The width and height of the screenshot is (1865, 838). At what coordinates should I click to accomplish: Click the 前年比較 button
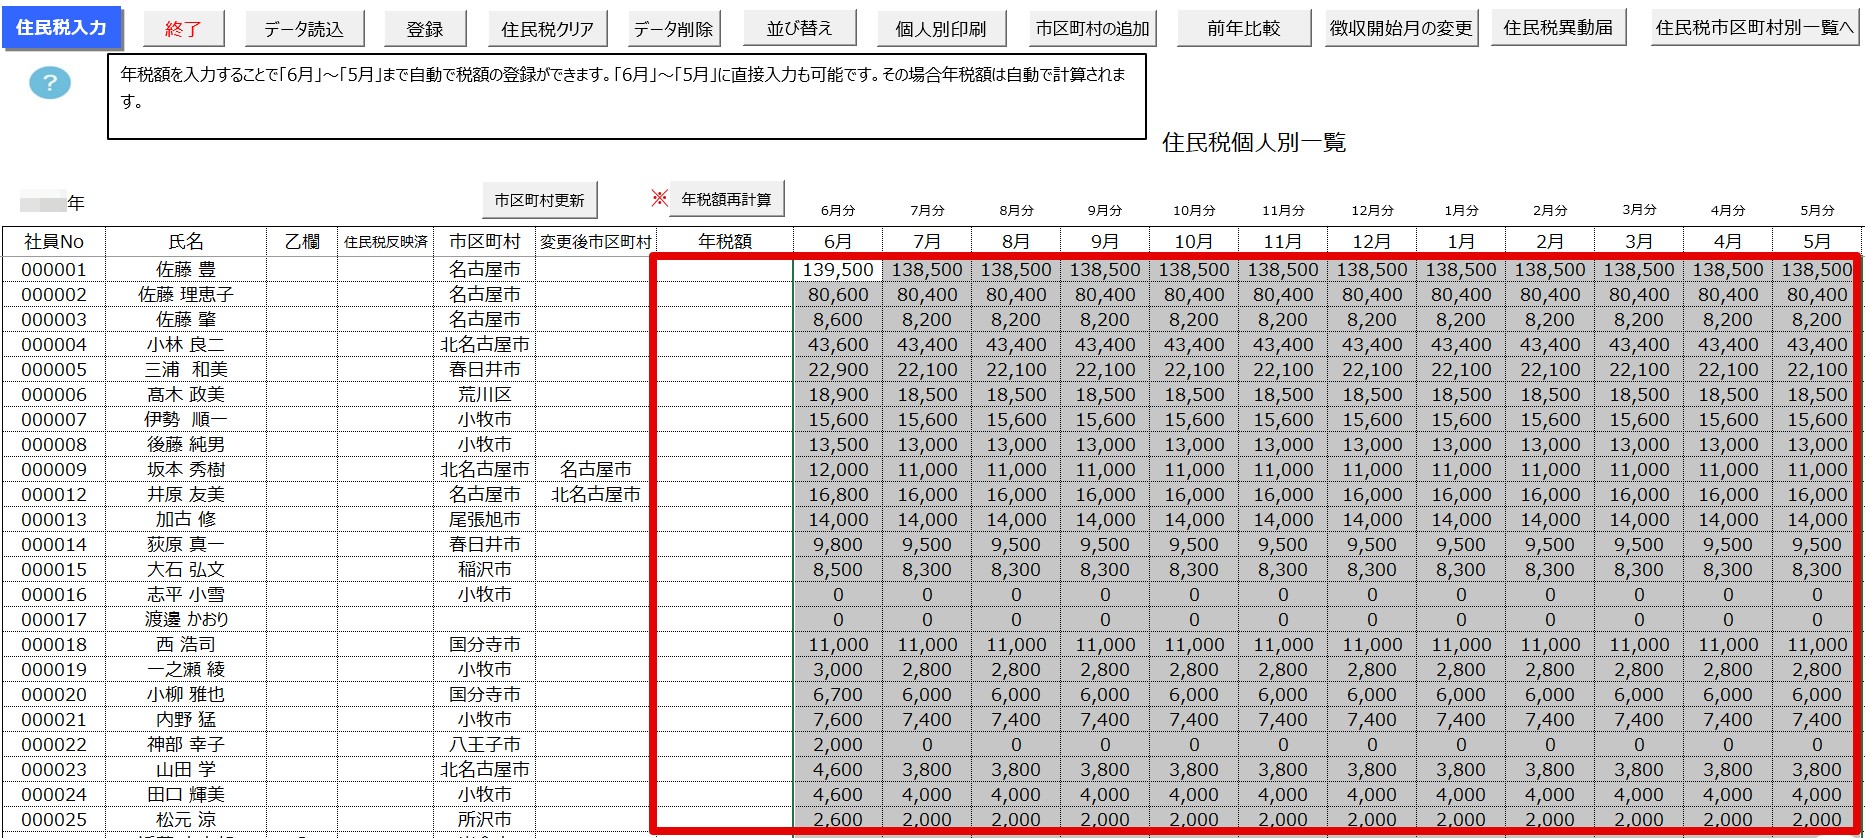[1244, 29]
